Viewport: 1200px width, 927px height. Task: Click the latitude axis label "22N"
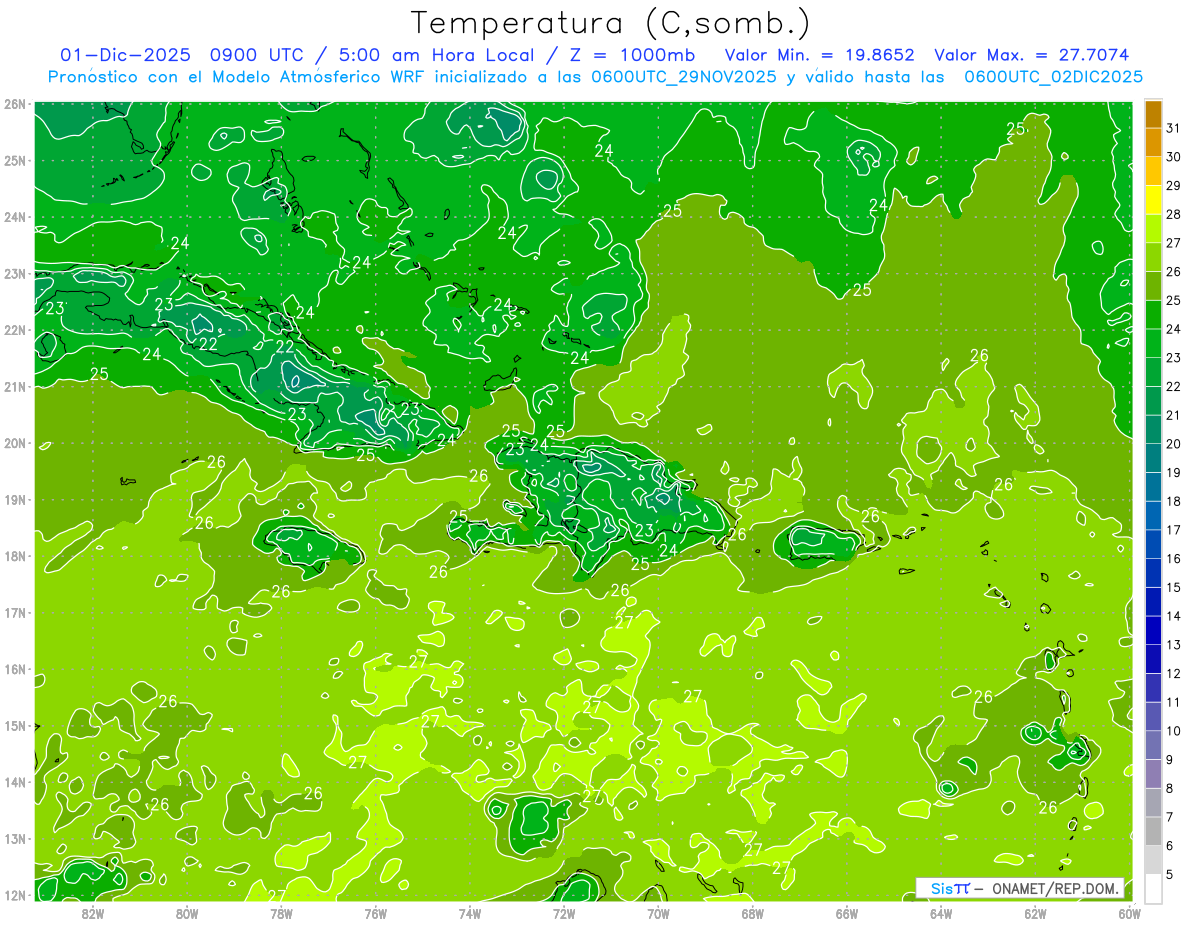coord(15,330)
